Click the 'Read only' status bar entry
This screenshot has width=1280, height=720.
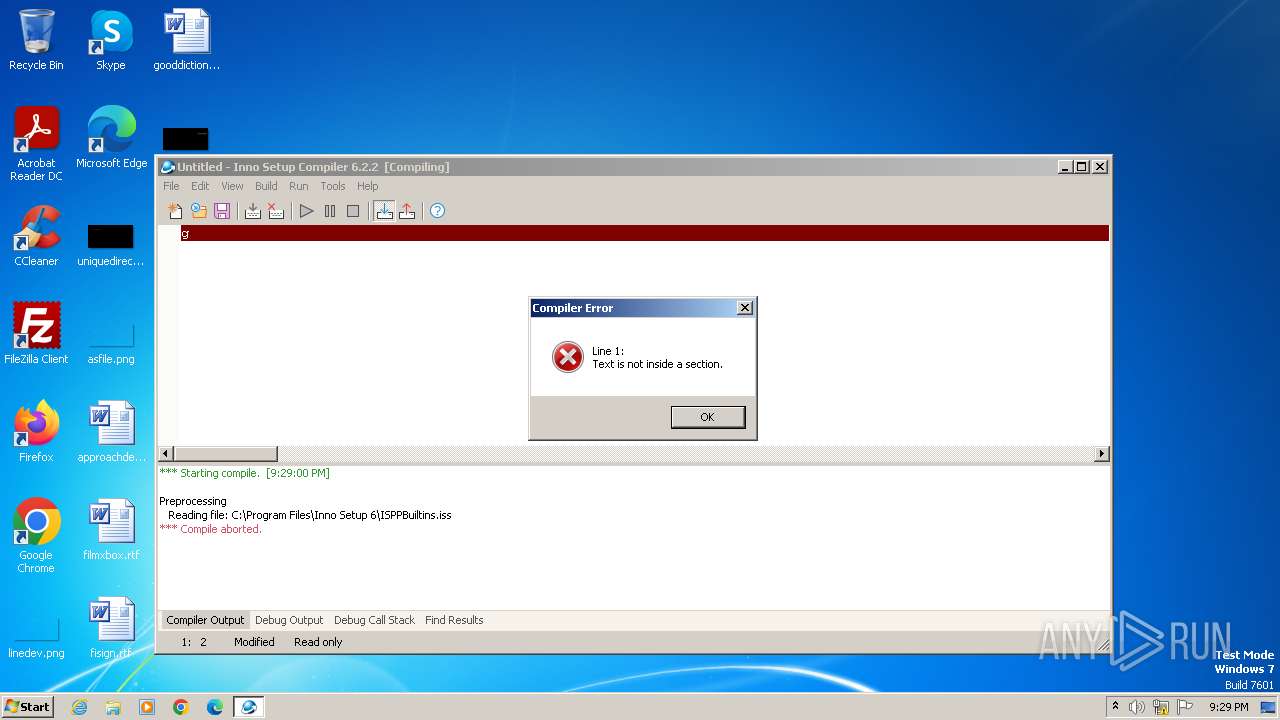pyautogui.click(x=318, y=642)
